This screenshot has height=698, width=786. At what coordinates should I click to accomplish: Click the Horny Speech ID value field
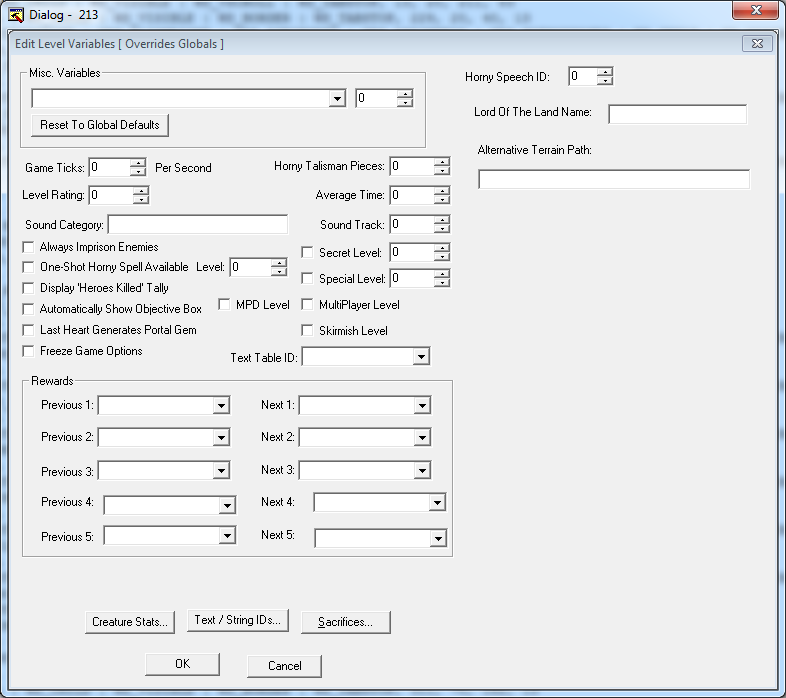click(x=583, y=76)
